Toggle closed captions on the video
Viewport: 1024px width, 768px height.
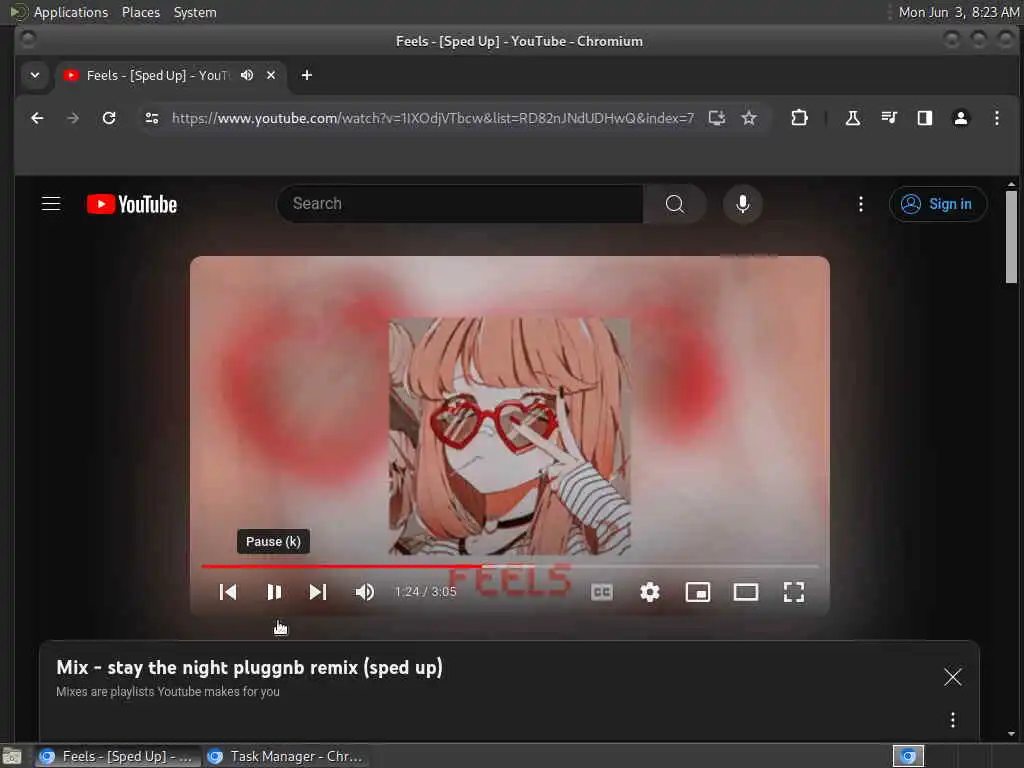pos(601,592)
